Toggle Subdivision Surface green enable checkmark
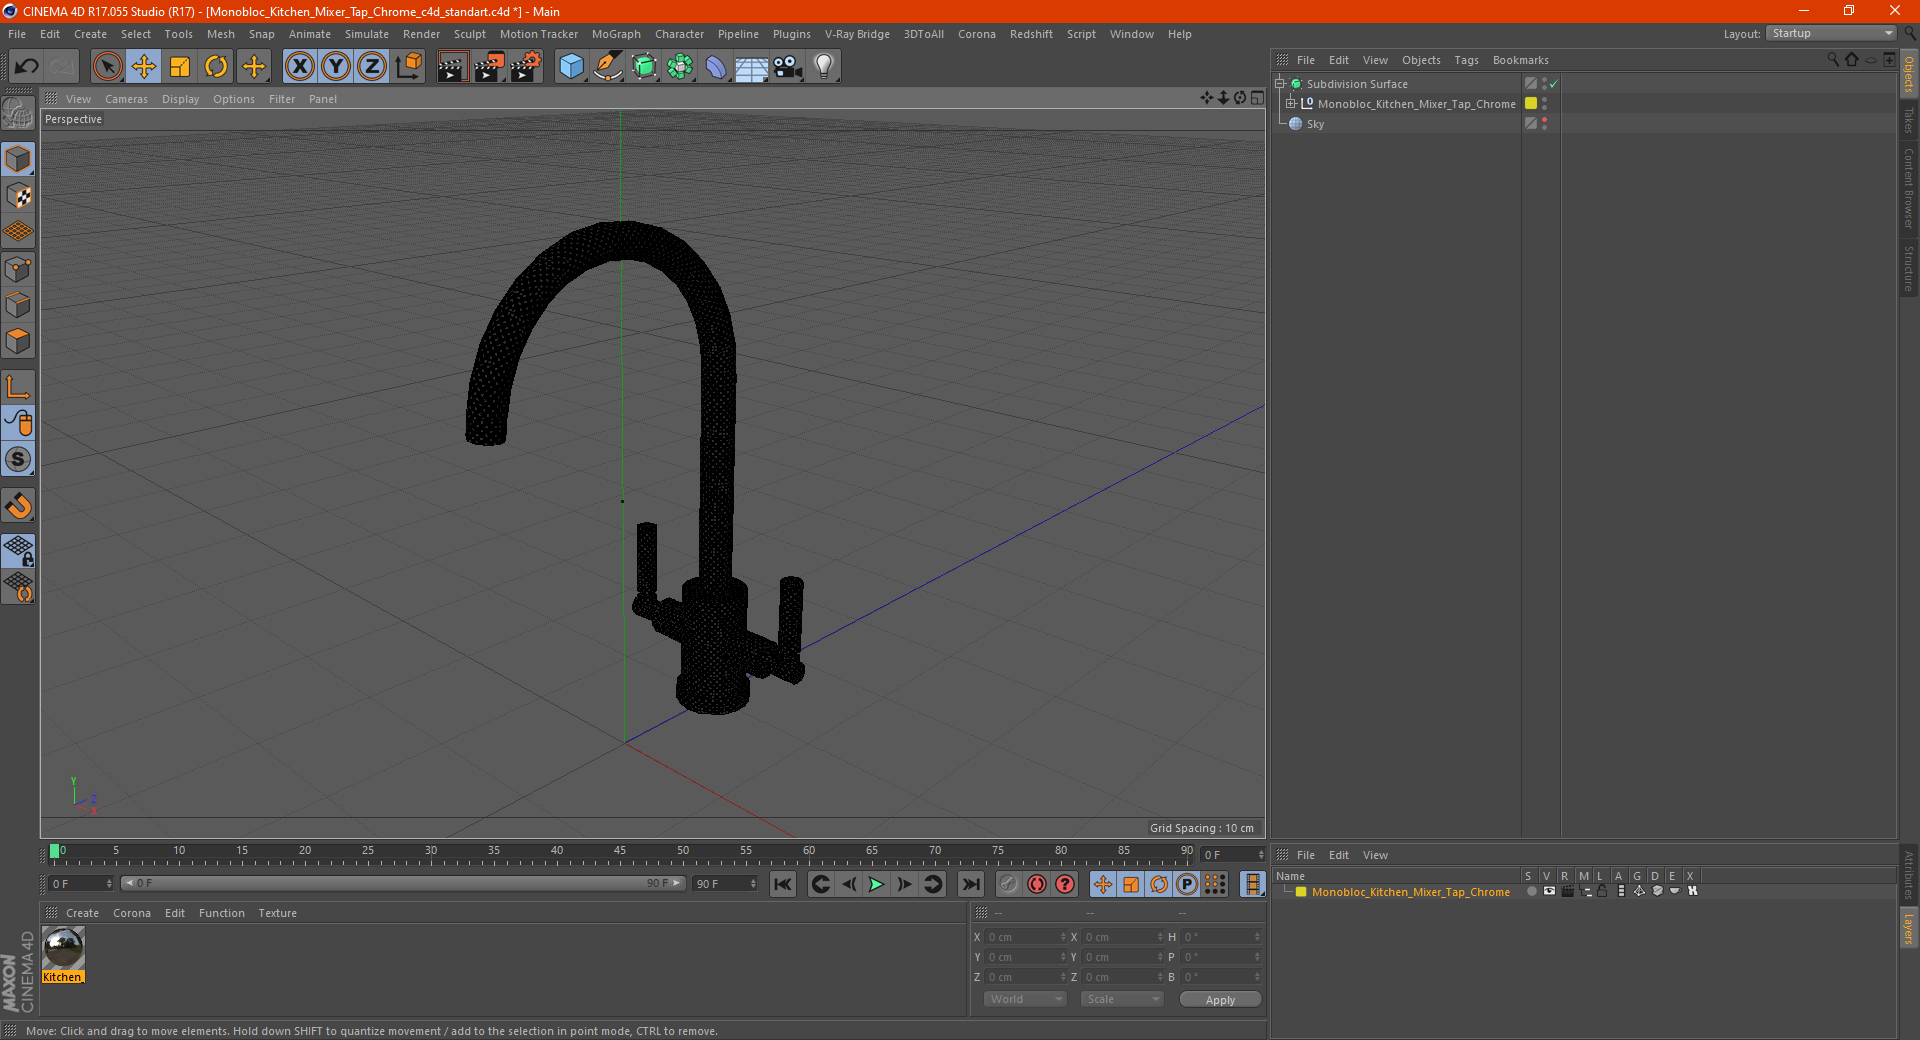This screenshot has height=1040, width=1920. click(x=1554, y=84)
